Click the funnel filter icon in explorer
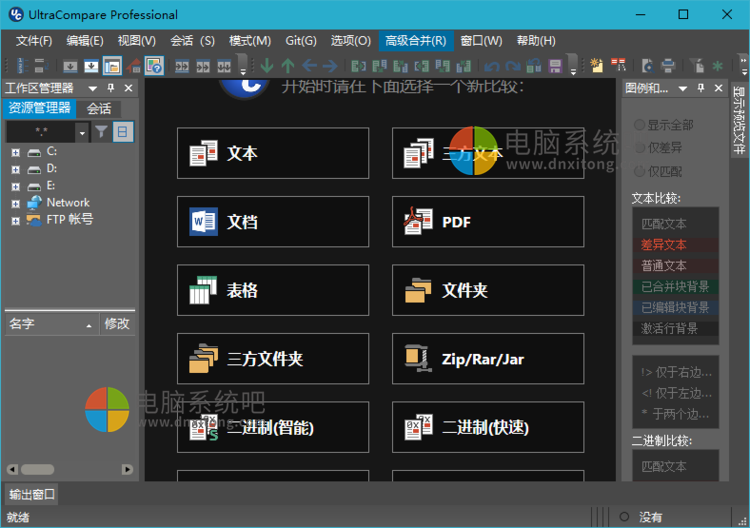This screenshot has width=750, height=528. (x=101, y=132)
